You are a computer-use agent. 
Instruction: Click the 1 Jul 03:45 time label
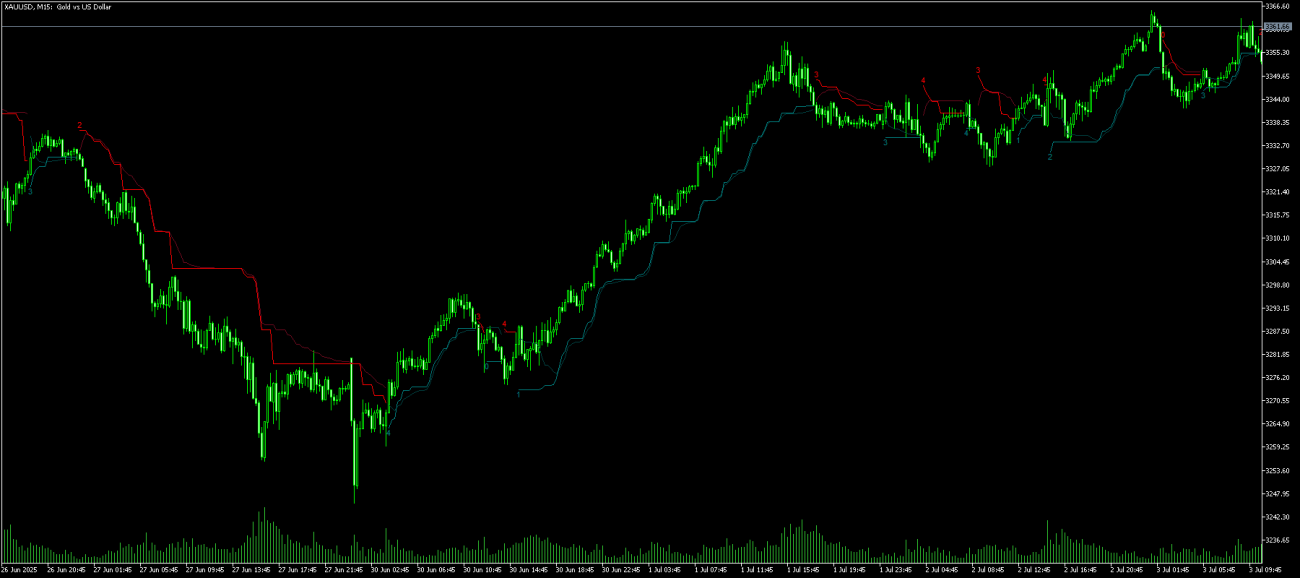click(x=665, y=571)
